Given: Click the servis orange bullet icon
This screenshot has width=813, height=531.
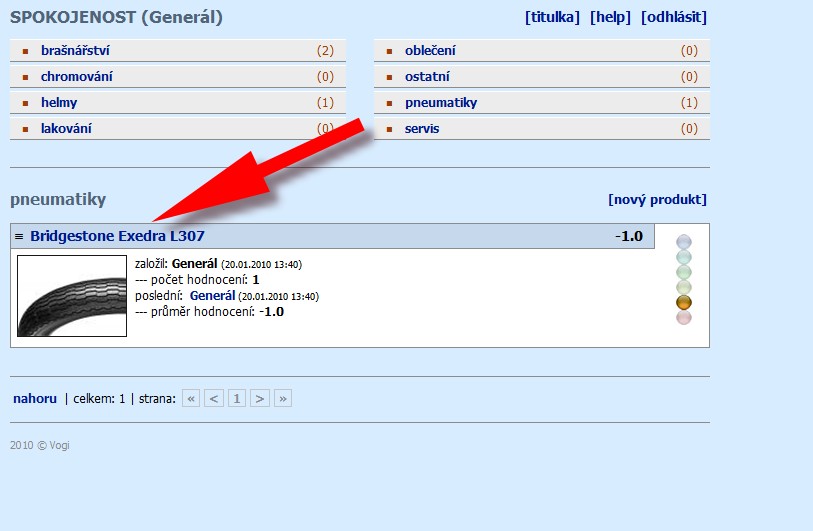Looking at the screenshot, I should pyautogui.click(x=389, y=129).
